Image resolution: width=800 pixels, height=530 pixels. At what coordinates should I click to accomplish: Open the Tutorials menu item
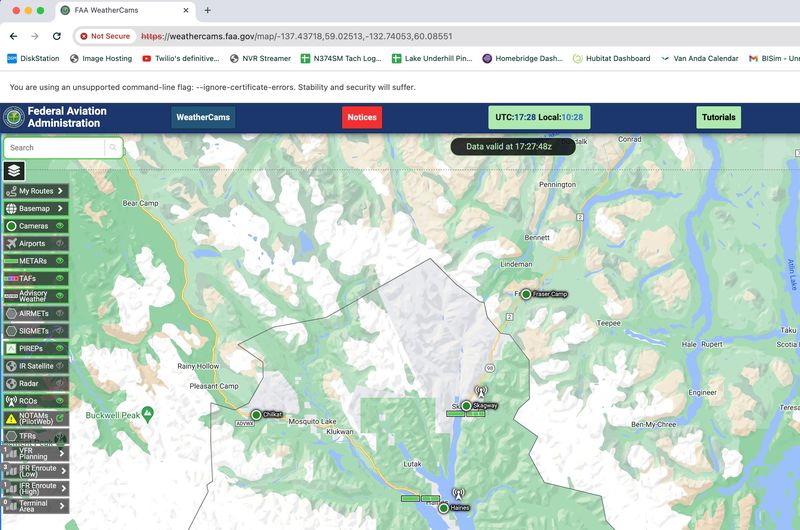[x=718, y=117]
